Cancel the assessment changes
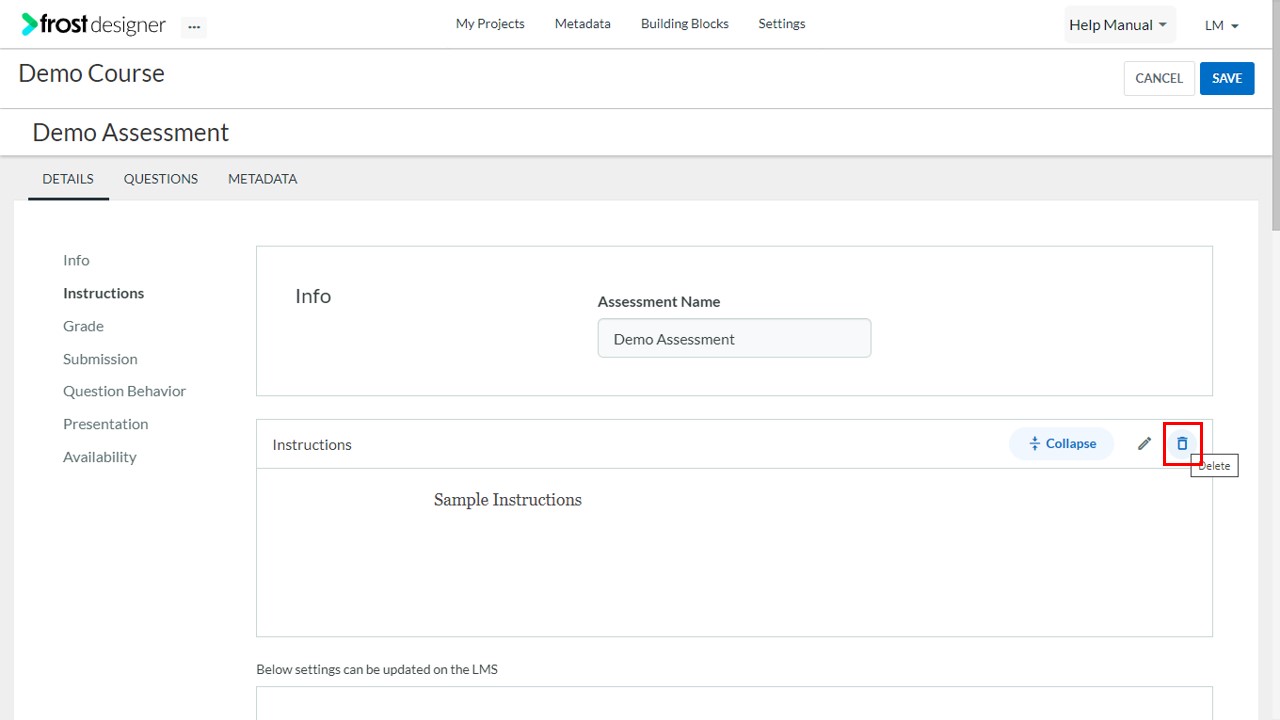 1159,78
